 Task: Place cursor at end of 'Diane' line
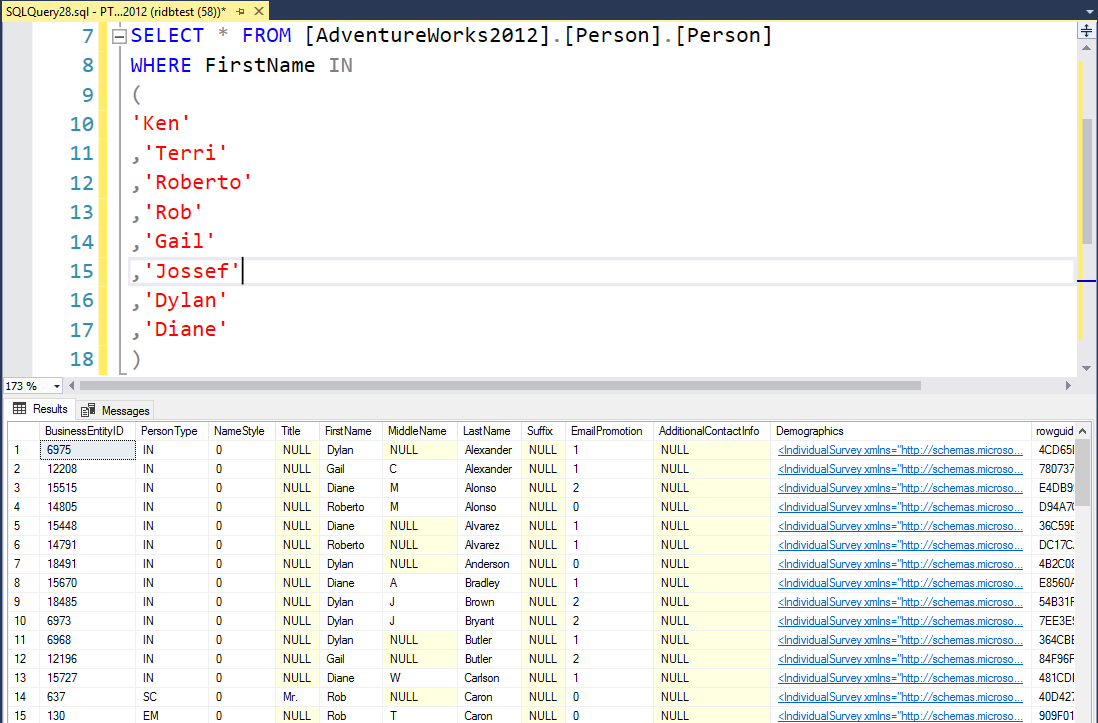pos(229,329)
